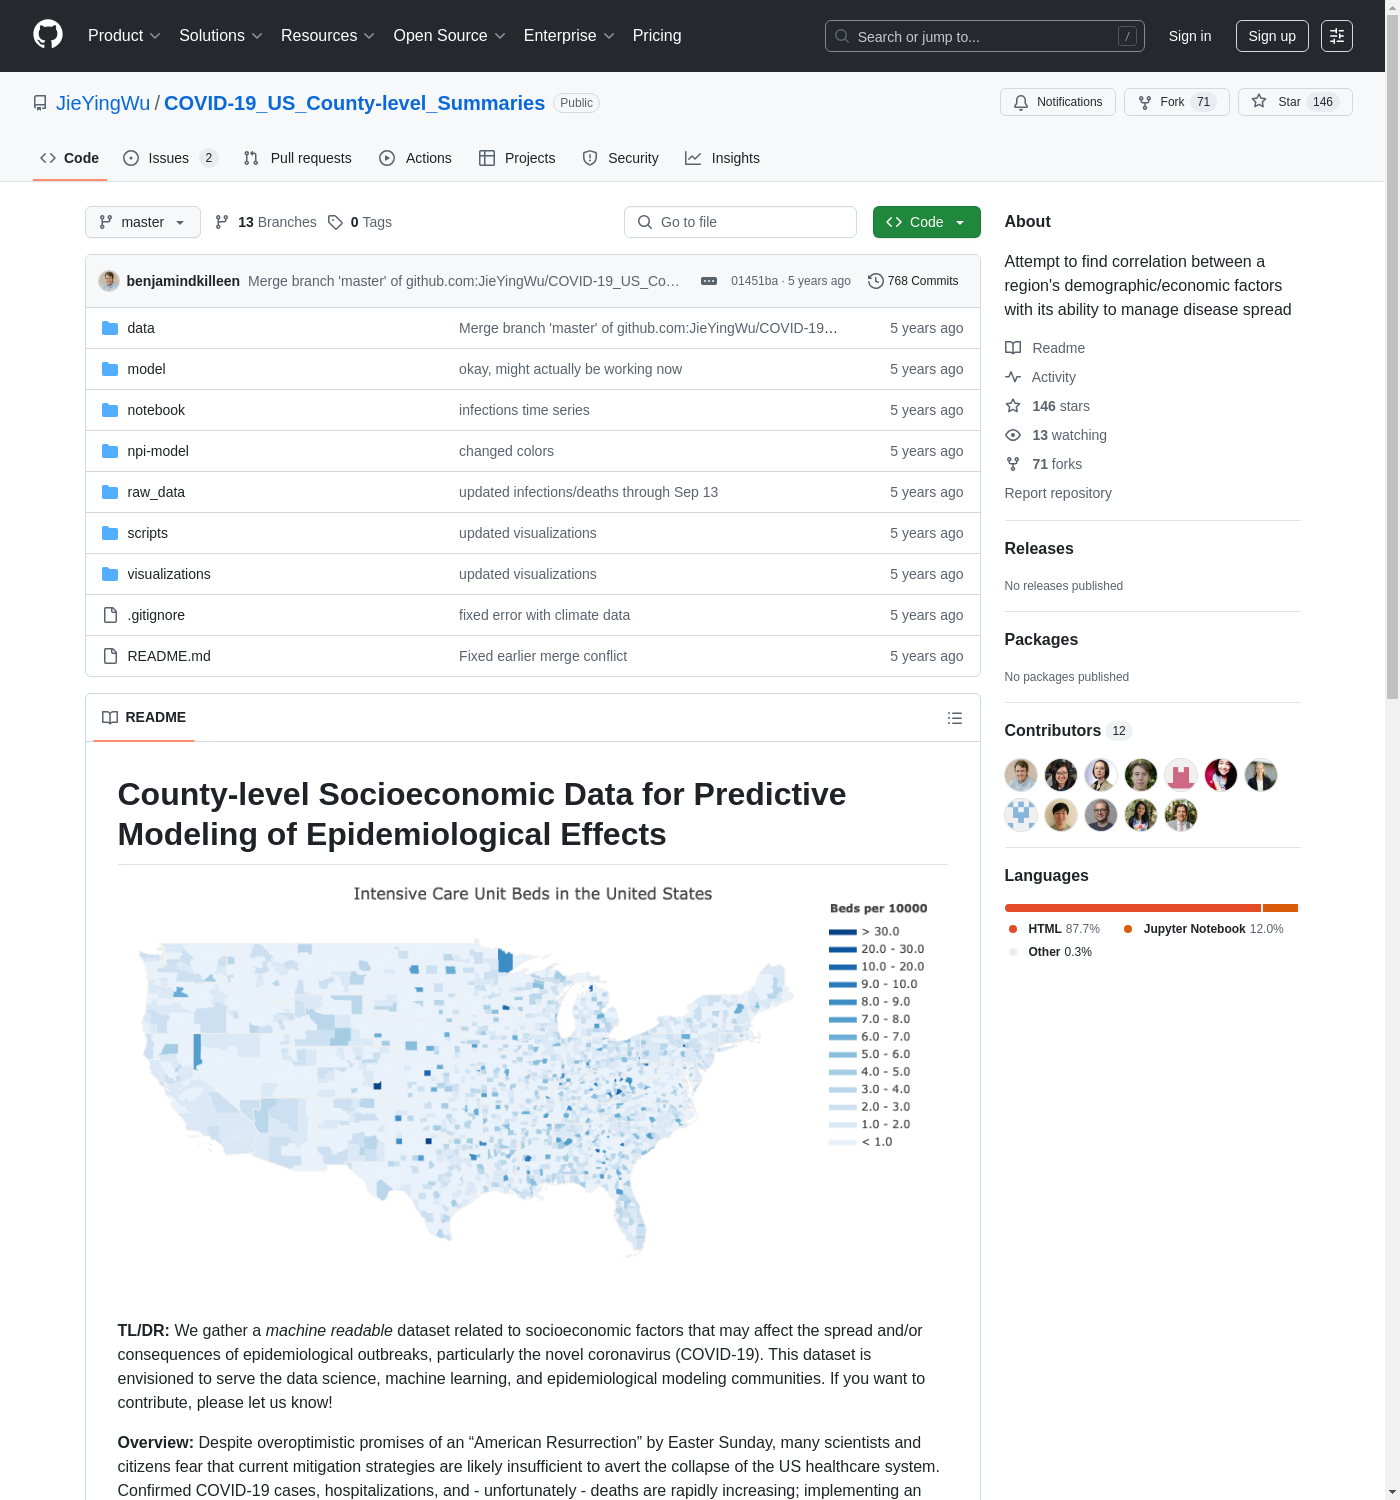1400x1500 pixels.
Task: Click the commit history clock icon
Action: pos(875,281)
